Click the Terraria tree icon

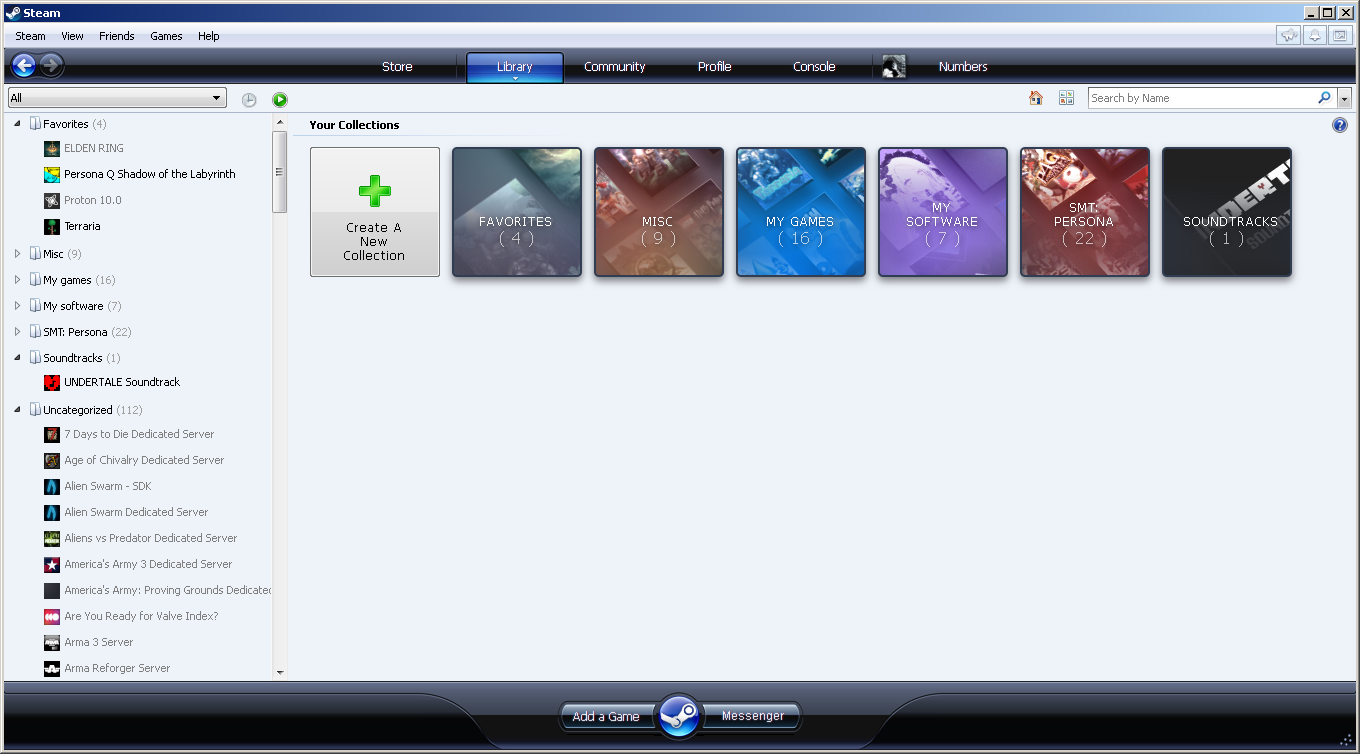[x=52, y=226]
